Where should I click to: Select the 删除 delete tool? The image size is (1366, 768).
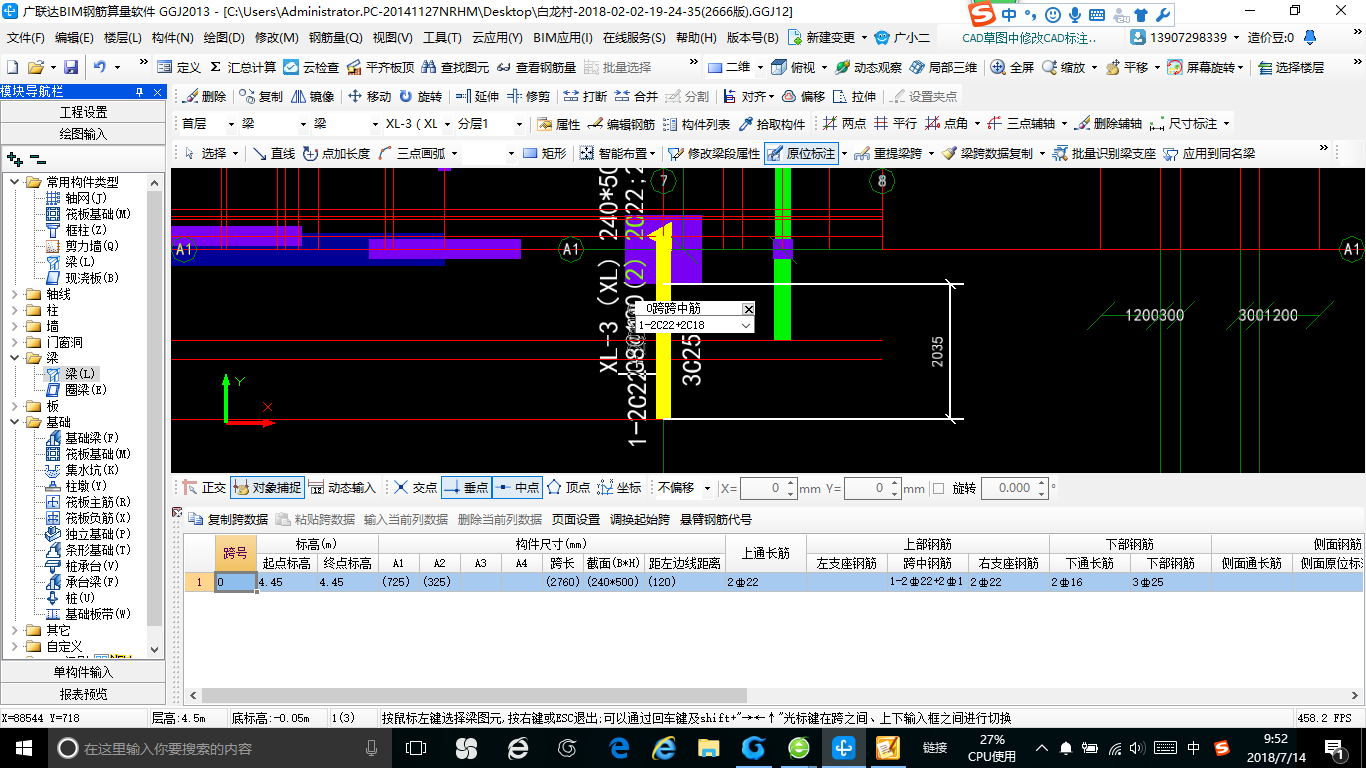tap(205, 97)
